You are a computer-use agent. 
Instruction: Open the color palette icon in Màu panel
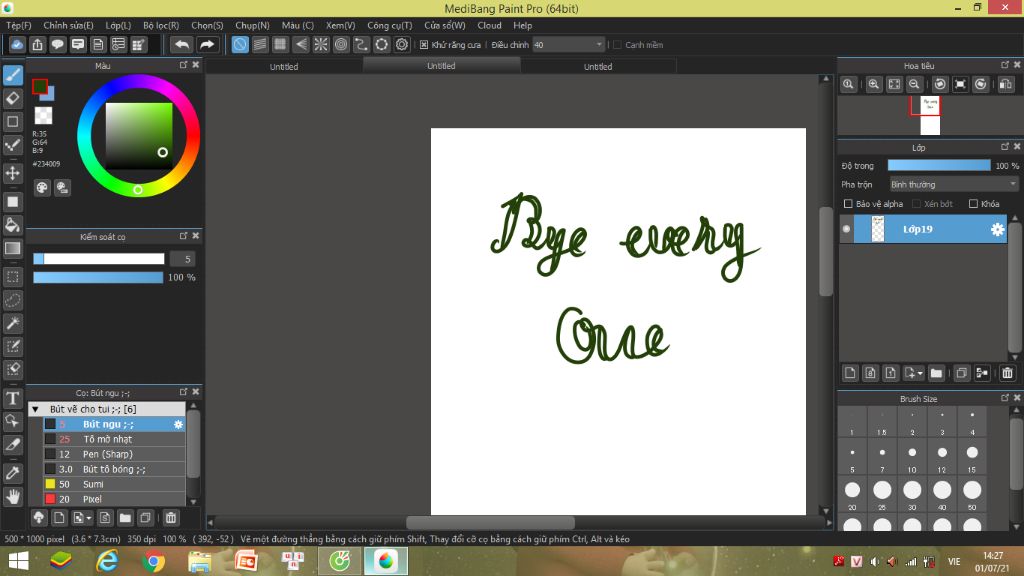[x=42, y=188]
